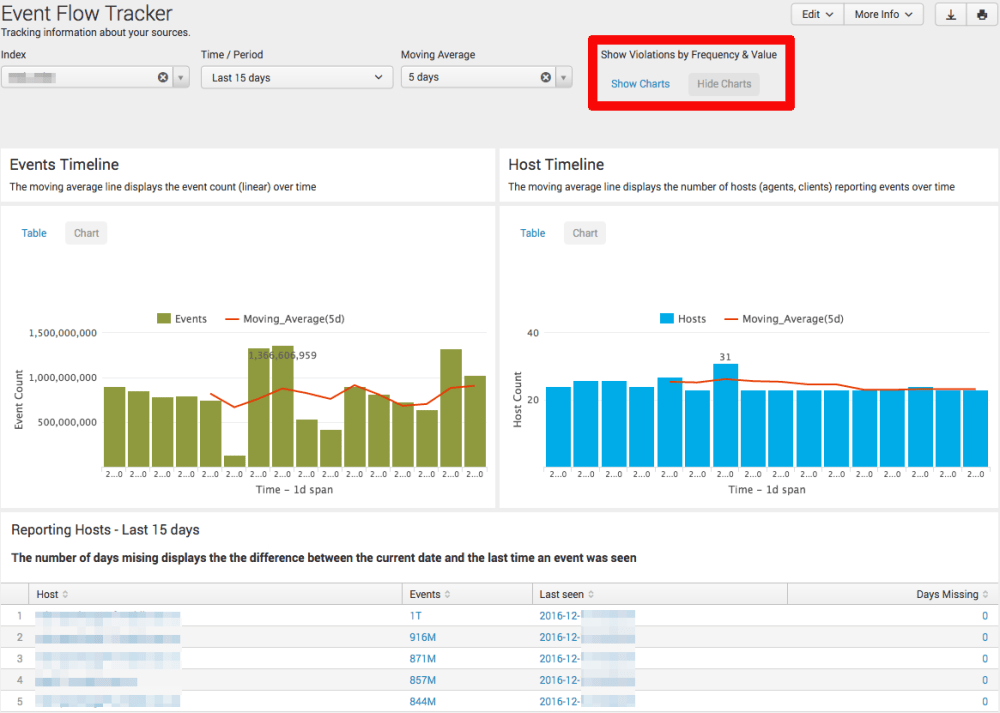Open the 916M events link

click(423, 637)
